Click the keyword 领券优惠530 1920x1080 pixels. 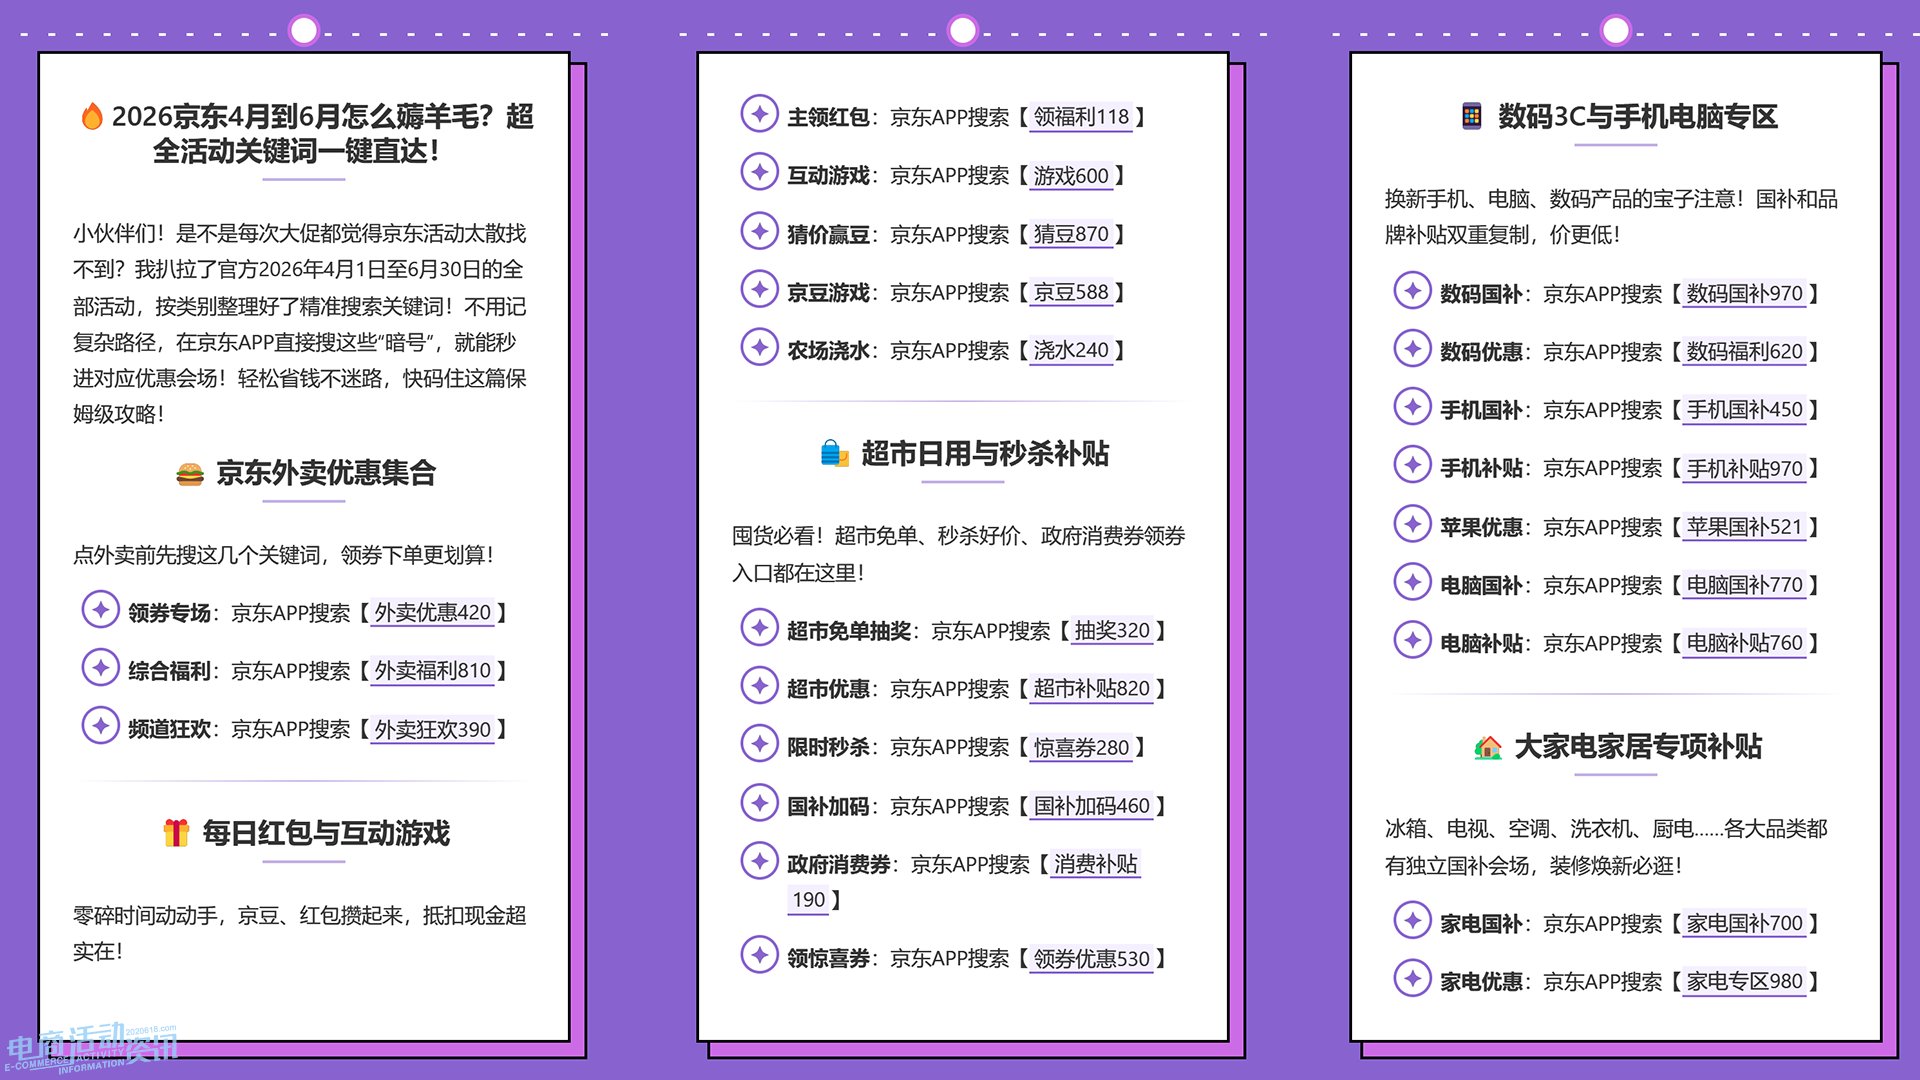click(1092, 959)
